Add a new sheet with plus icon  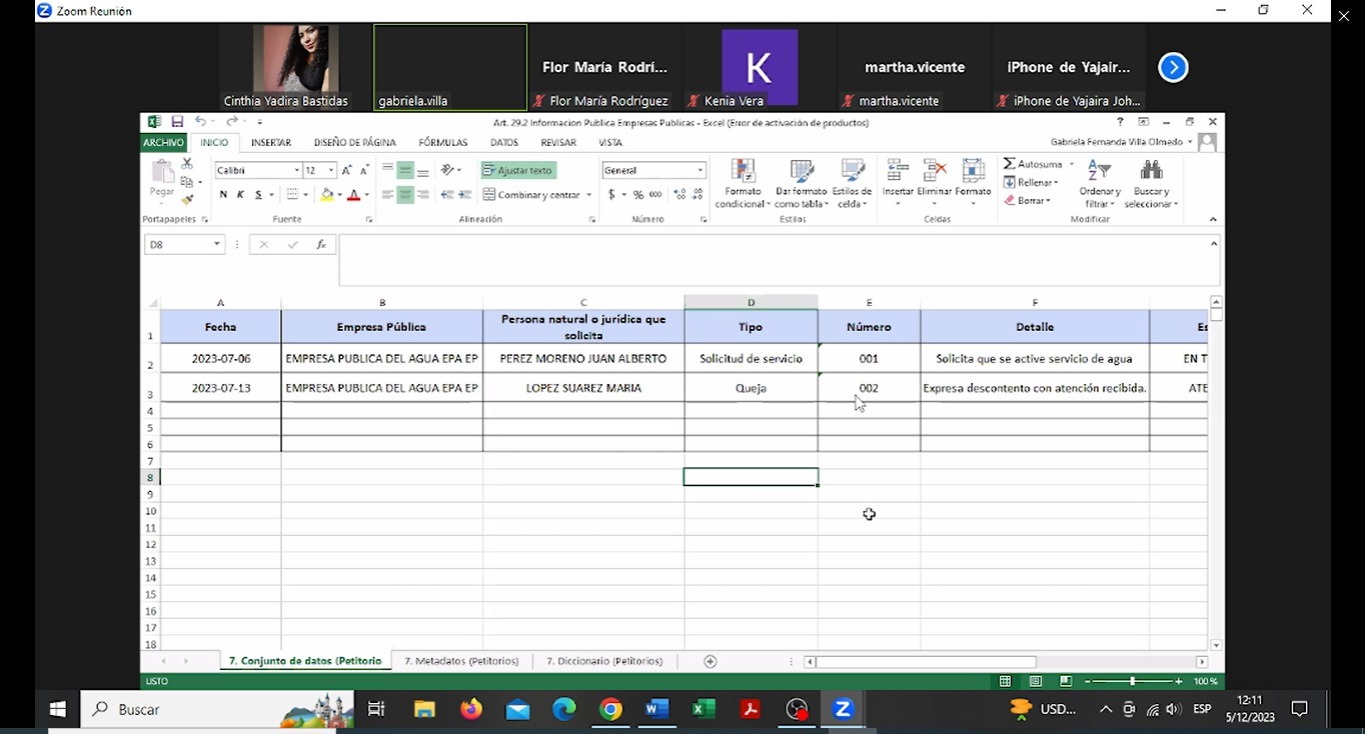(710, 661)
